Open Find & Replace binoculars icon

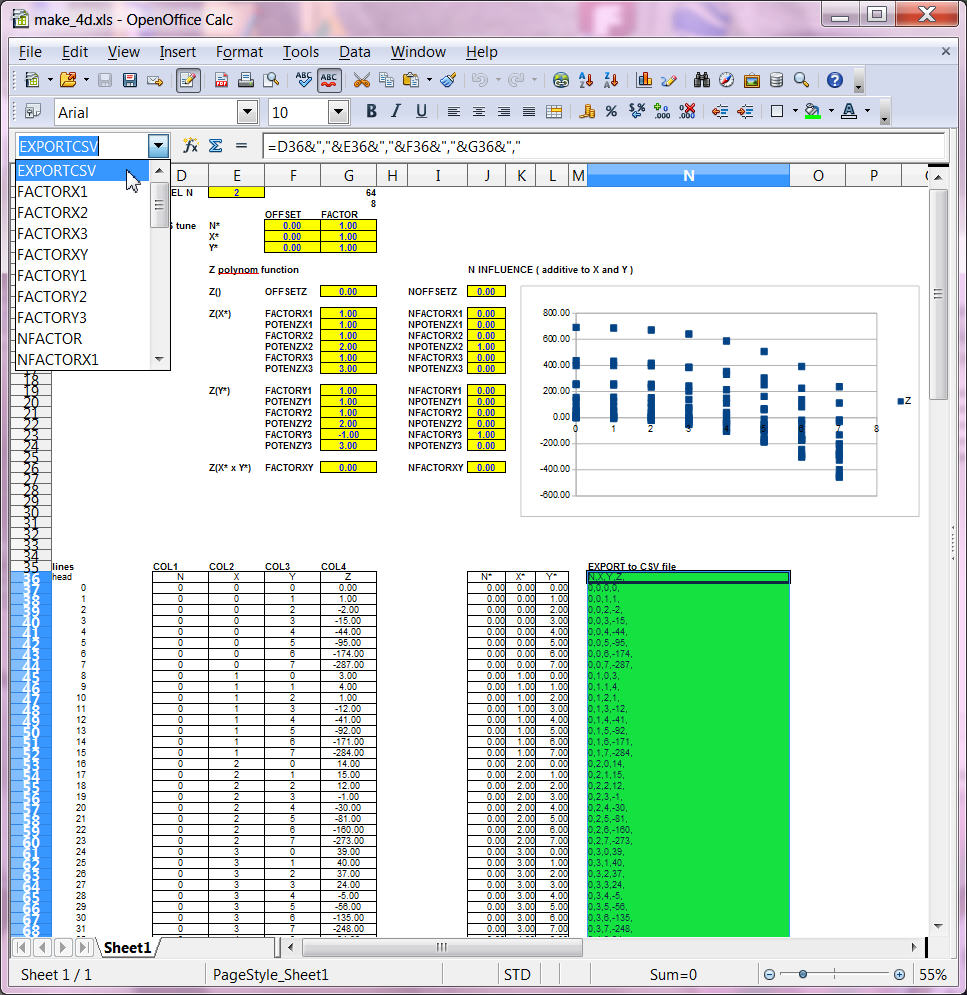click(x=702, y=80)
